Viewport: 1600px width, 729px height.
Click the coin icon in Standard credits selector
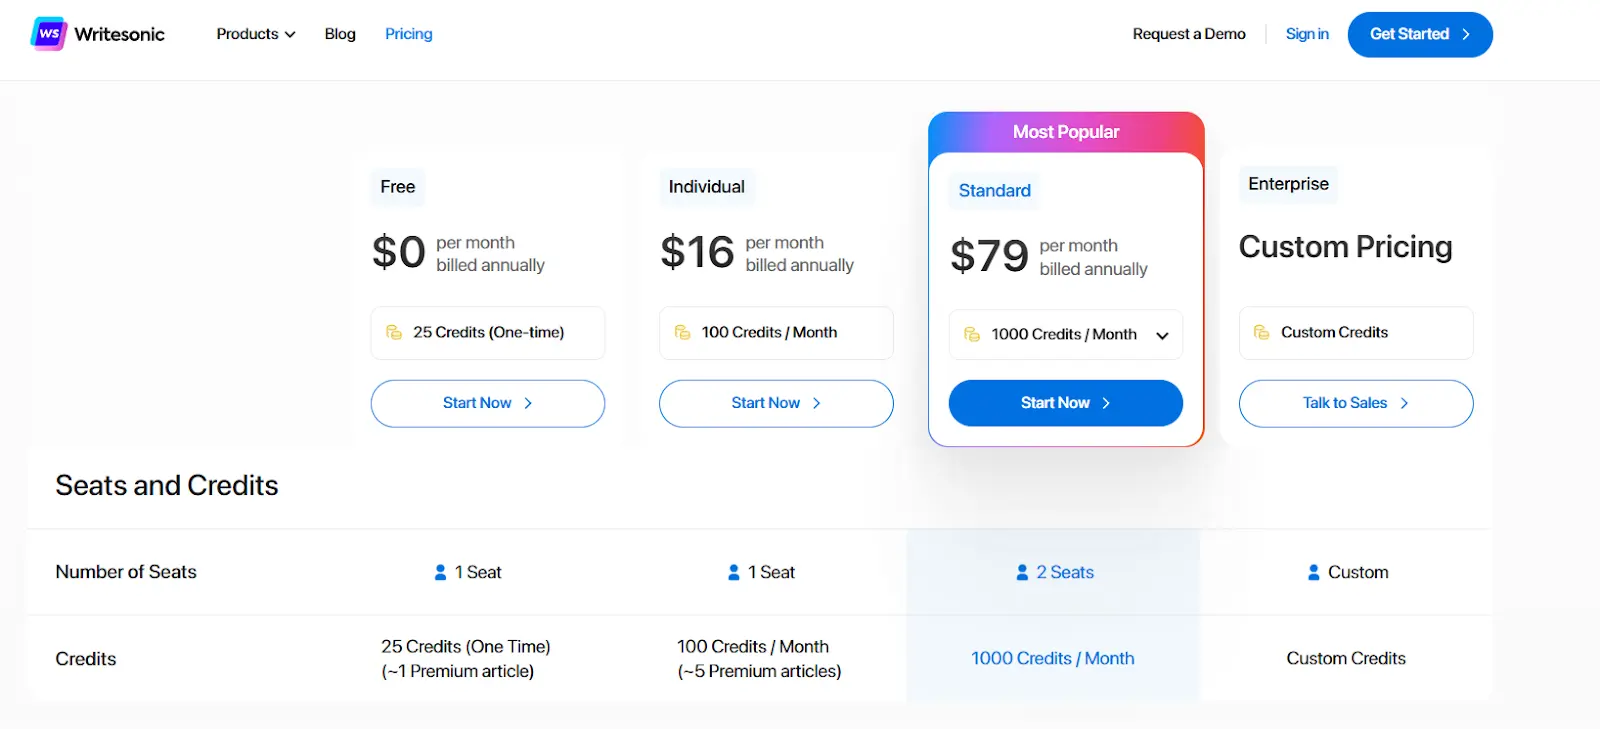(x=972, y=334)
